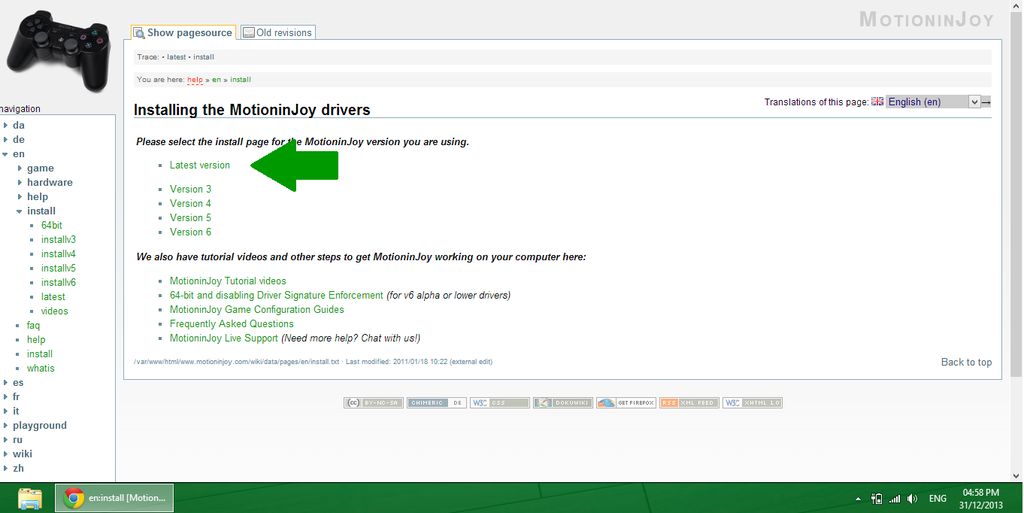
Task: Open the 'latest' navigation page
Action: (x=53, y=297)
